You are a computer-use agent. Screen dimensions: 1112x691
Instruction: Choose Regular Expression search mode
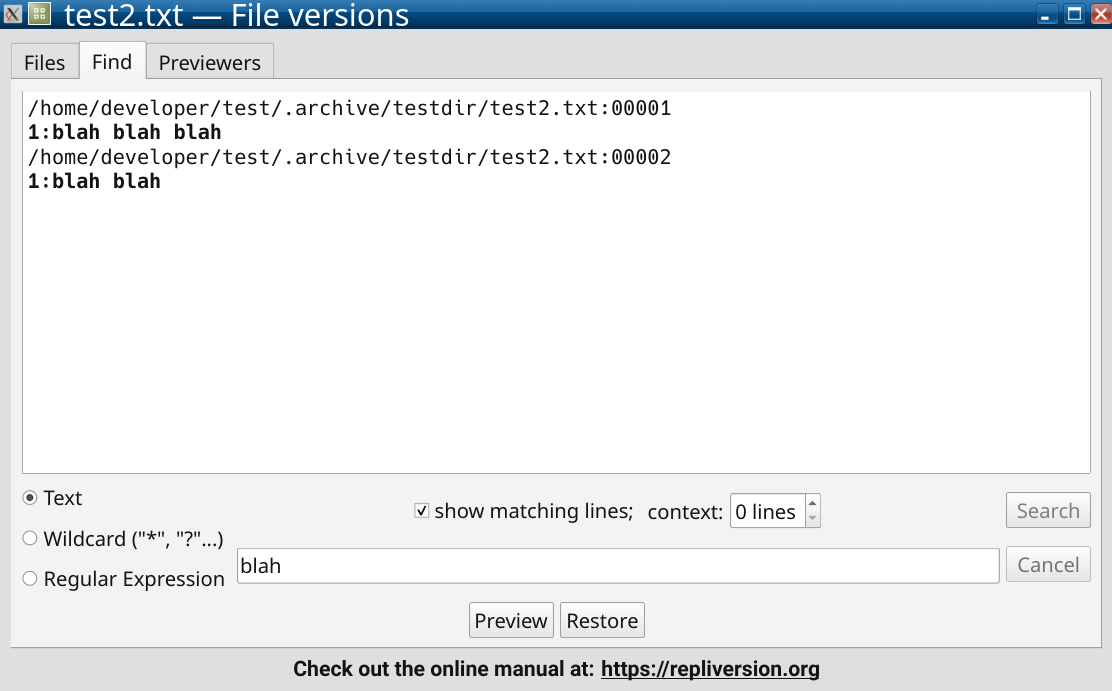click(x=30, y=579)
